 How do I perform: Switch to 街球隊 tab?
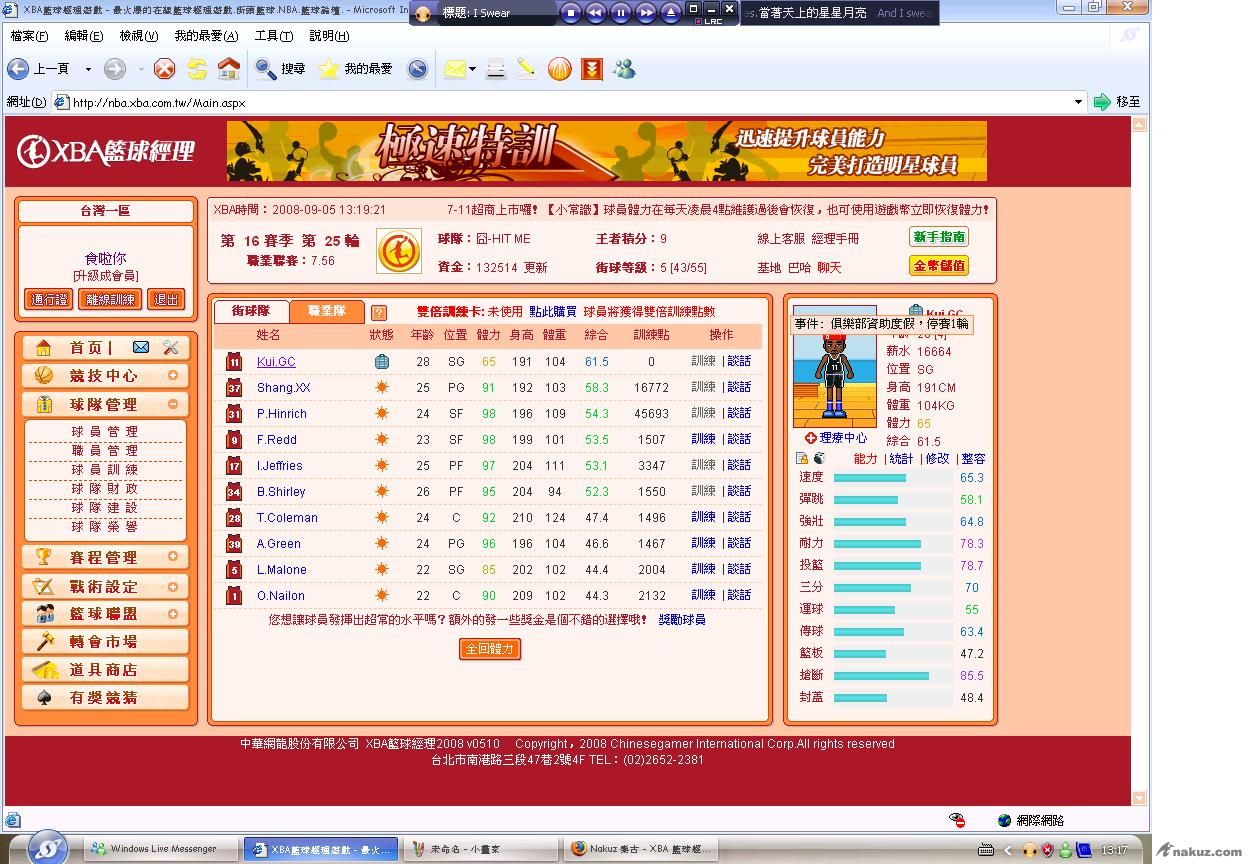[x=251, y=311]
